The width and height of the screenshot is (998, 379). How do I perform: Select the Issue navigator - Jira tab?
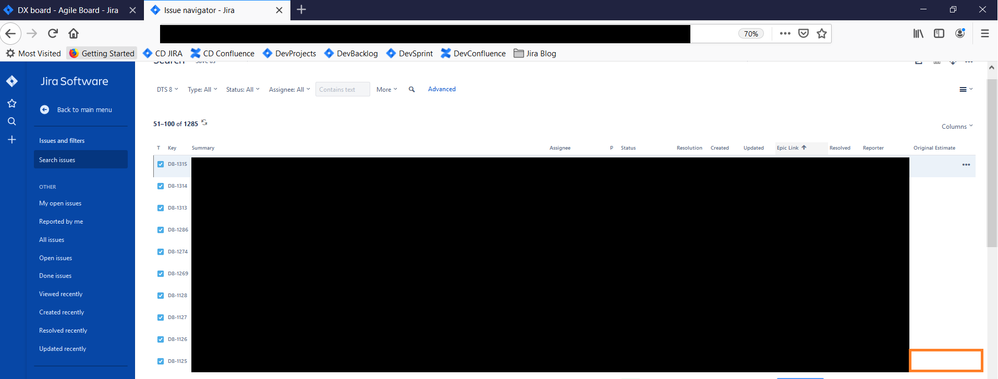tap(217, 10)
